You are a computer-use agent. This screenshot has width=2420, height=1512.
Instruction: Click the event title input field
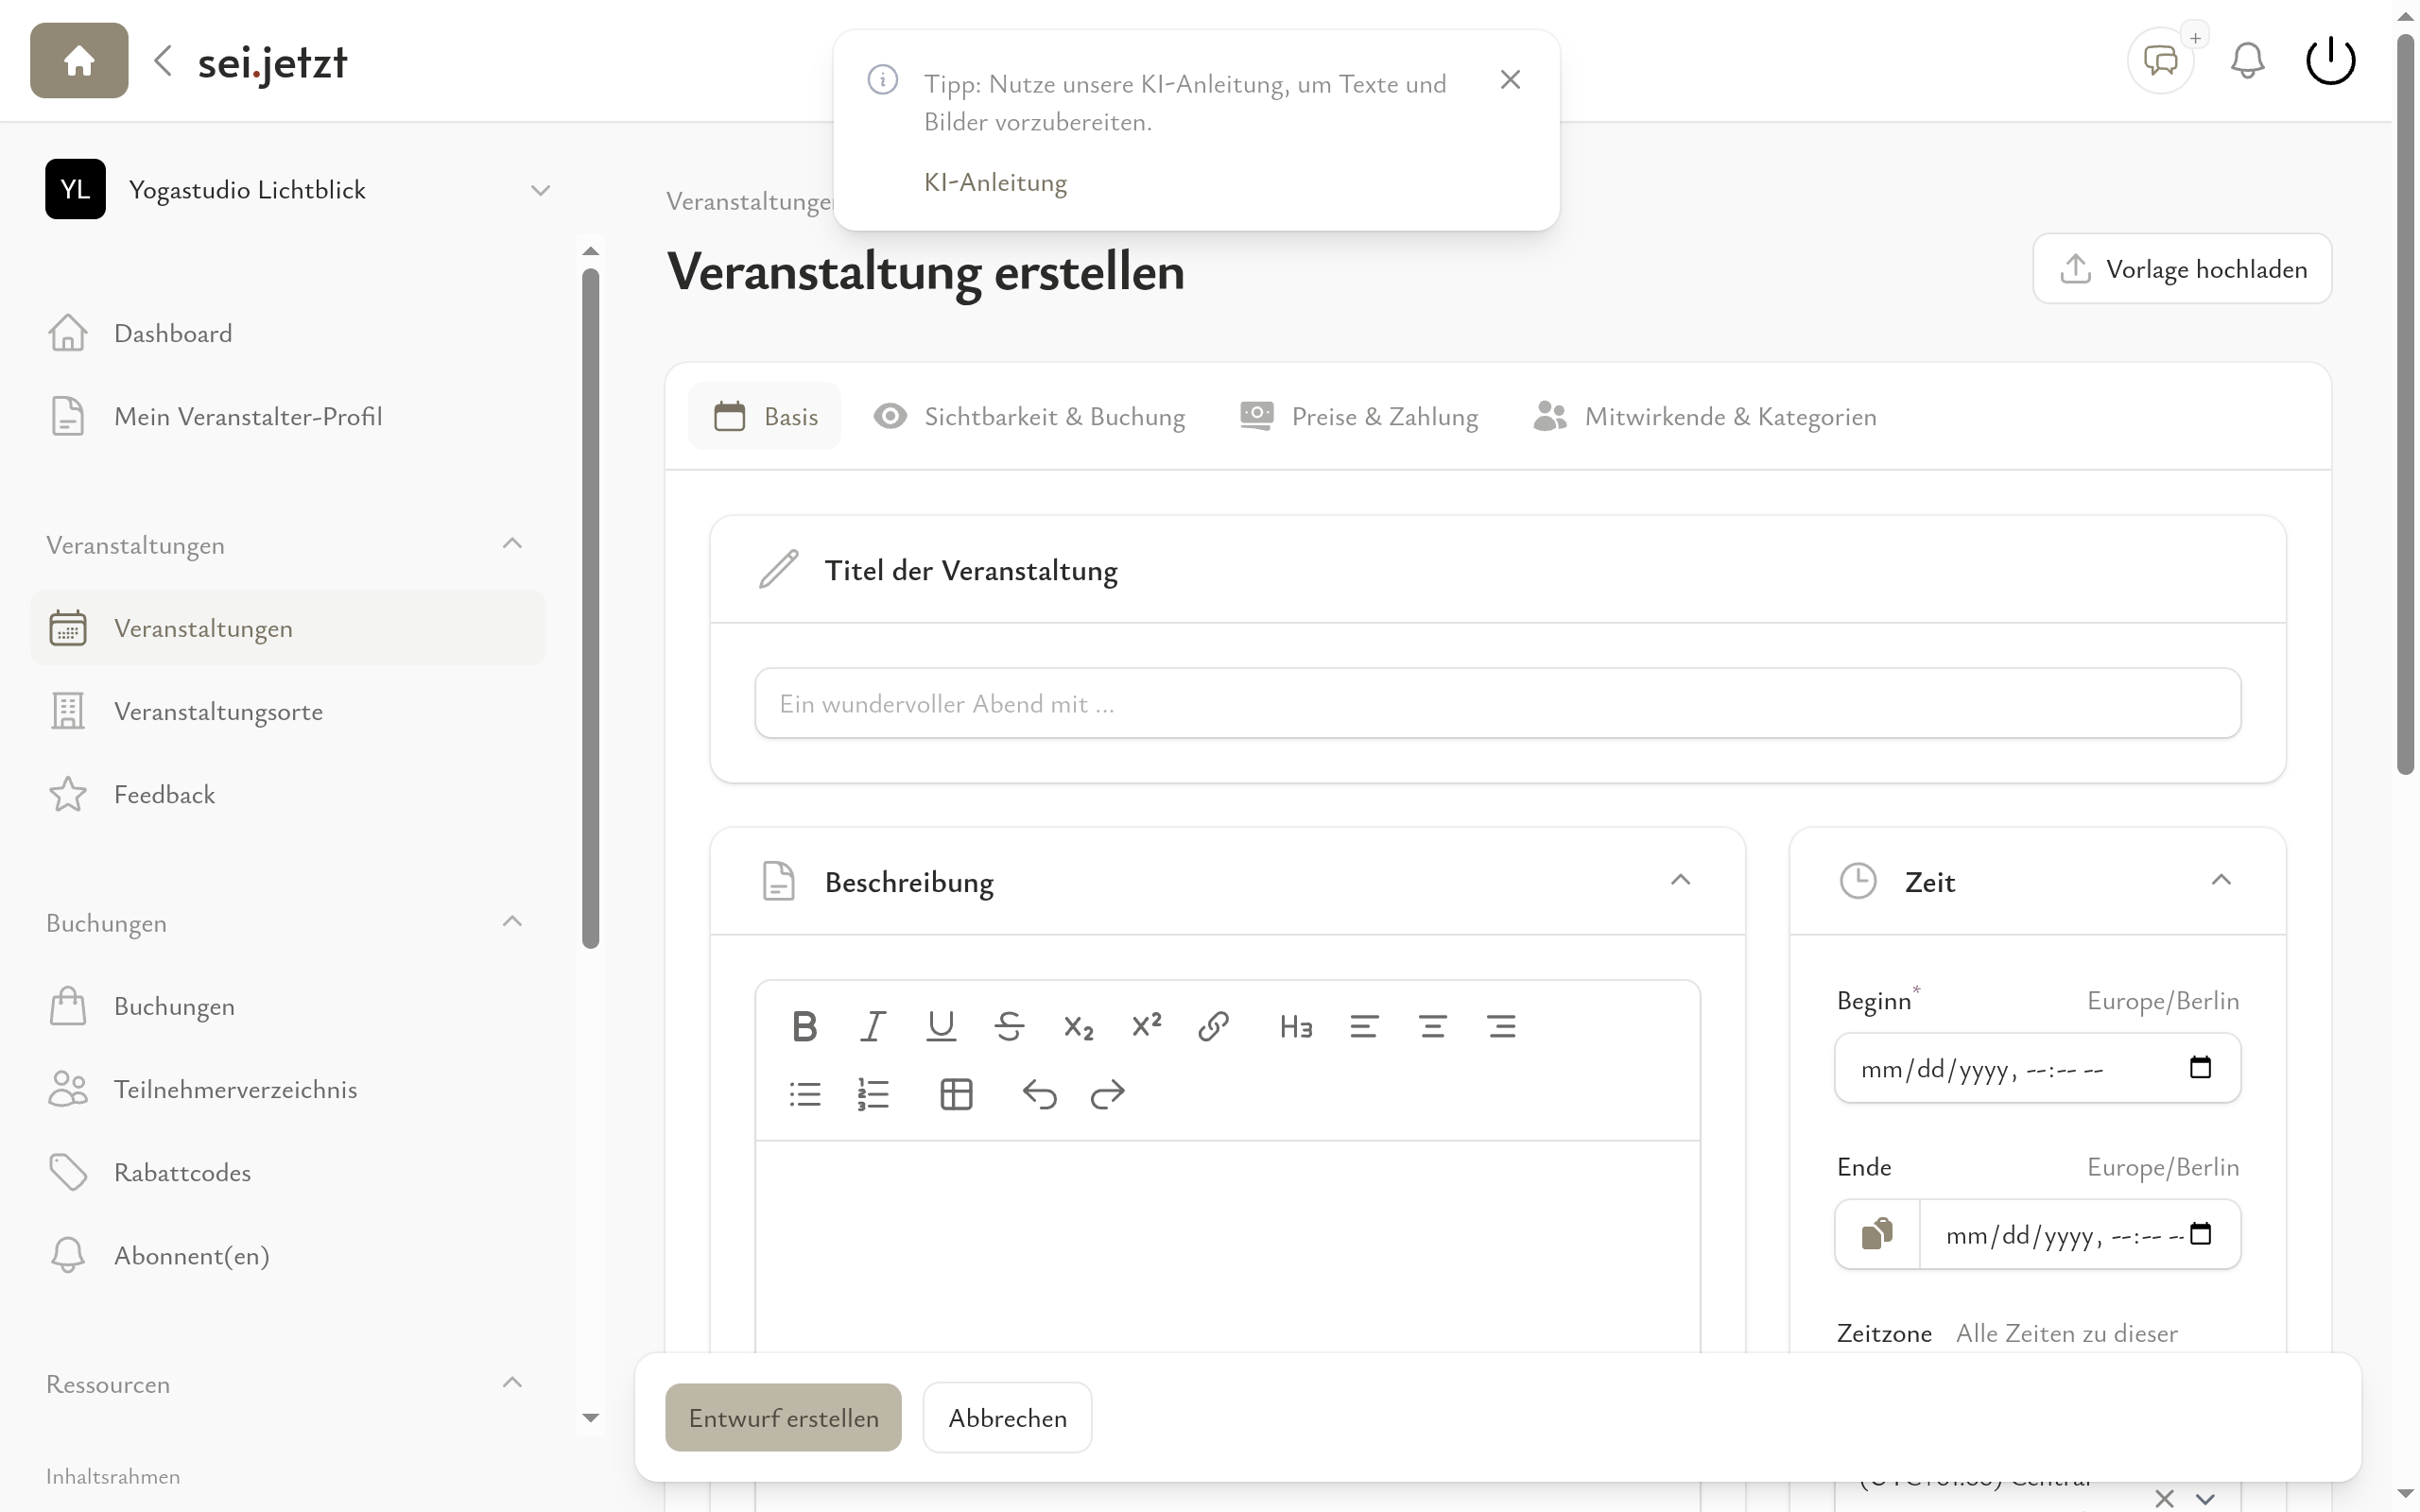tap(1496, 703)
